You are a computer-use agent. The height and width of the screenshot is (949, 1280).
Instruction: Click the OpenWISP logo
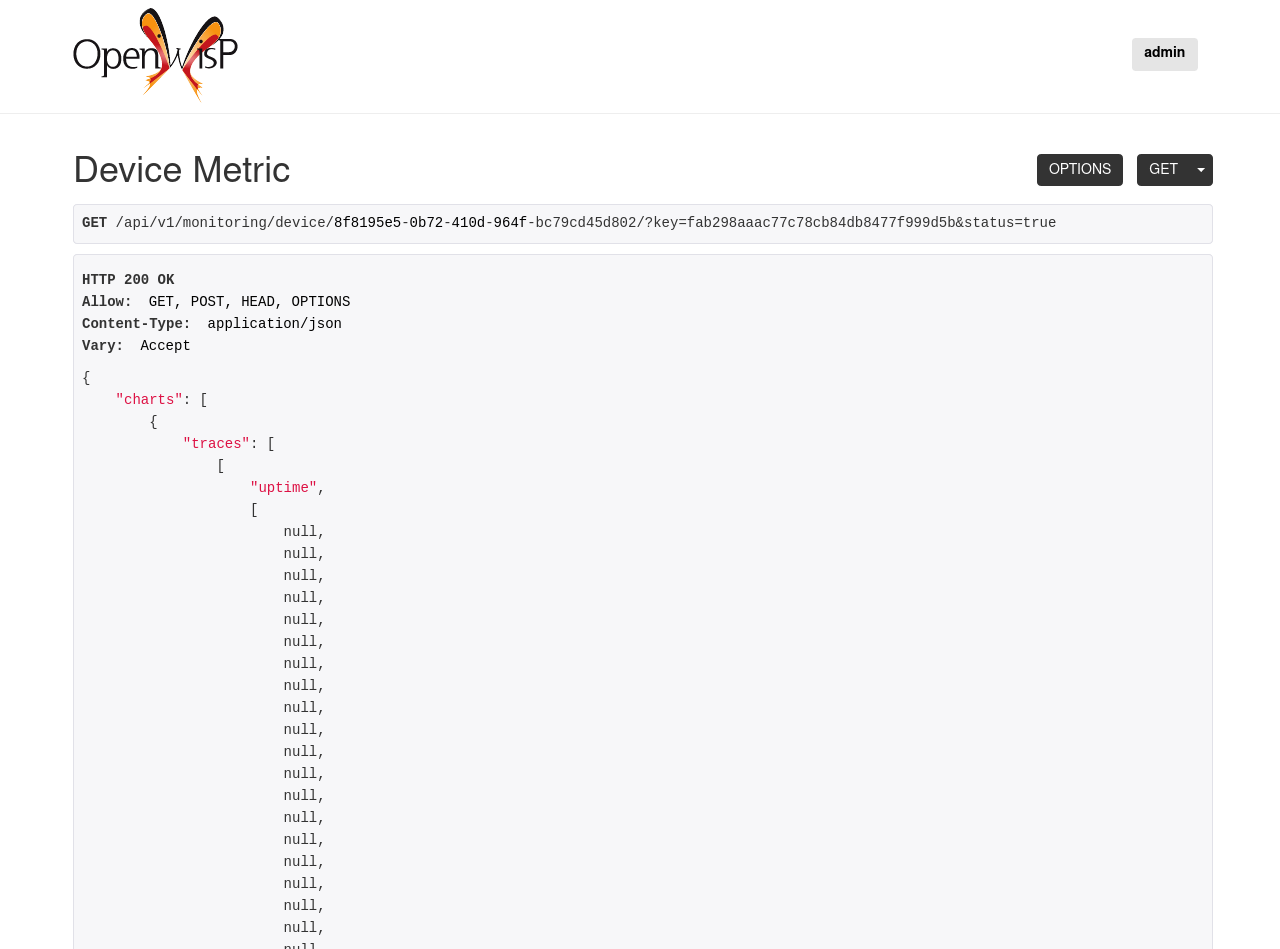click(x=155, y=55)
